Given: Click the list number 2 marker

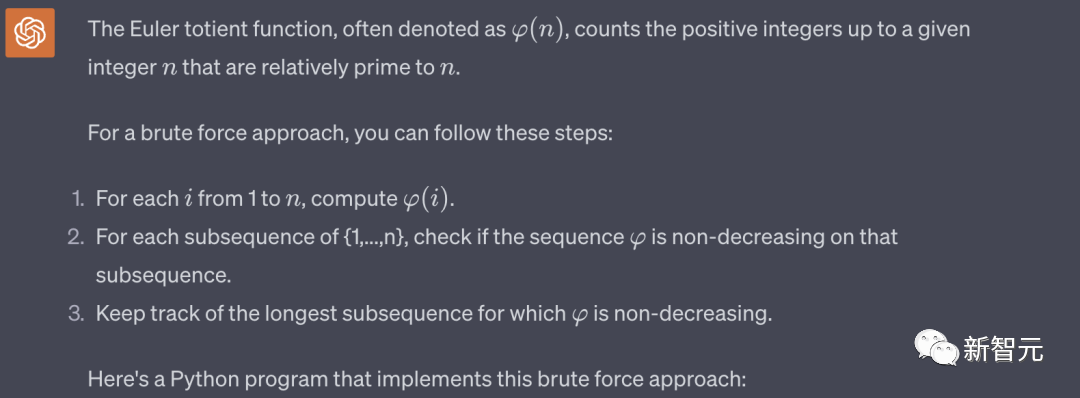Looking at the screenshot, I should pyautogui.click(x=75, y=238).
